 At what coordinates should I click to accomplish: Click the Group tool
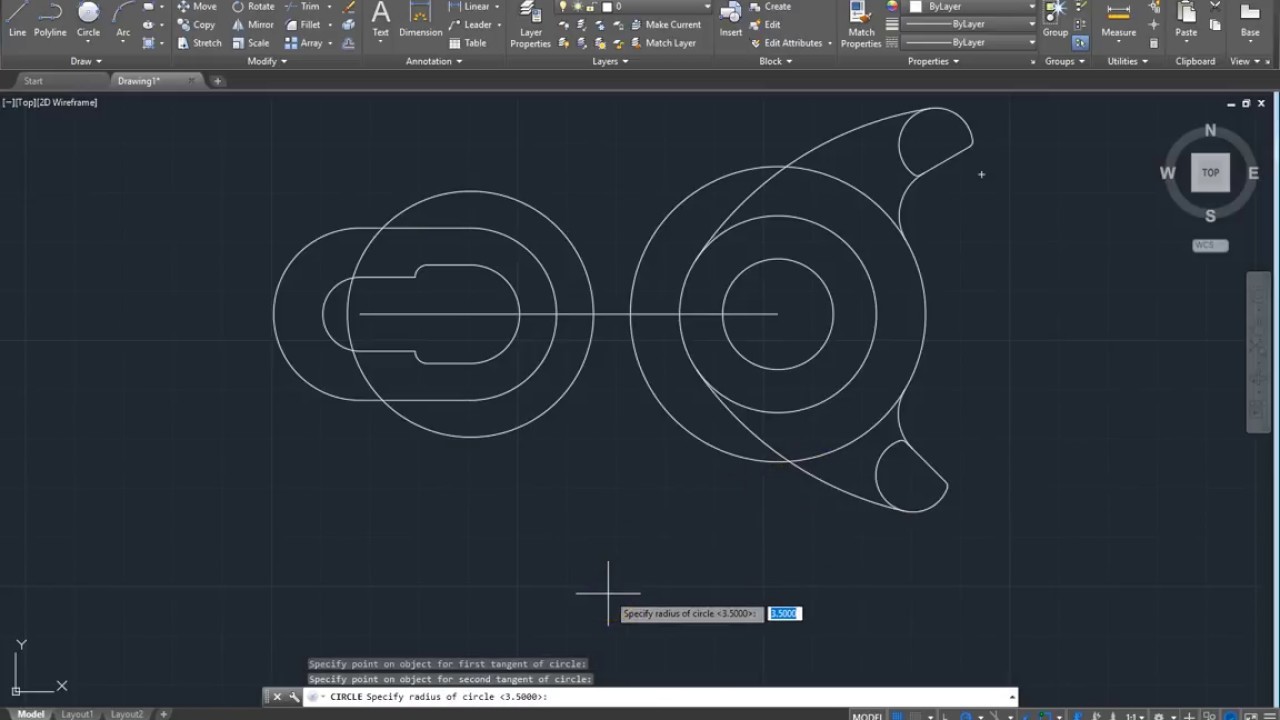[x=1055, y=19]
